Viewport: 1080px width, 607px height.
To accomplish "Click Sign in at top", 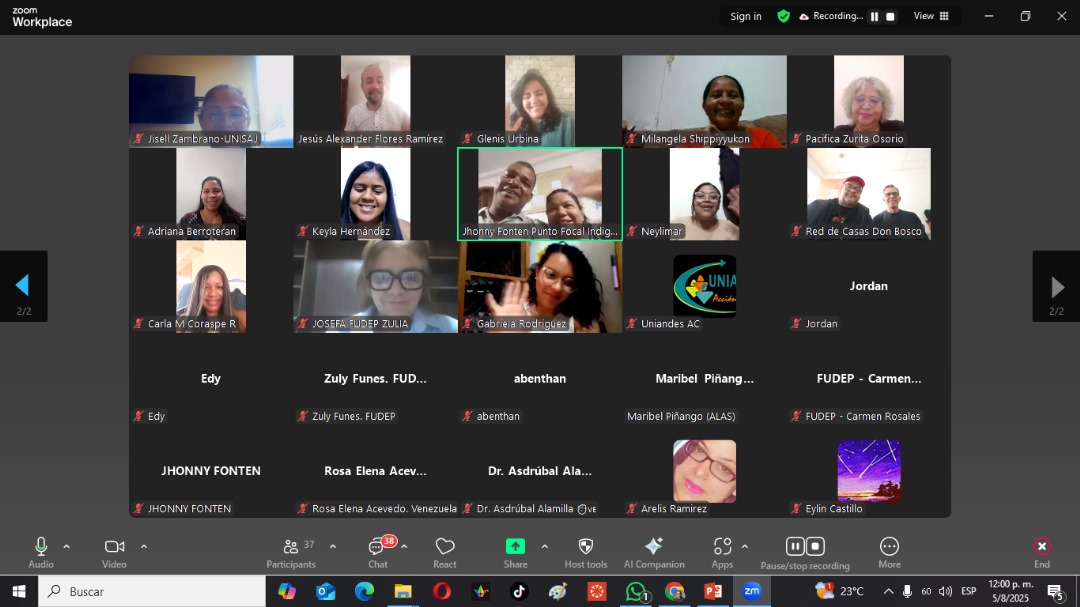I will [x=746, y=16].
